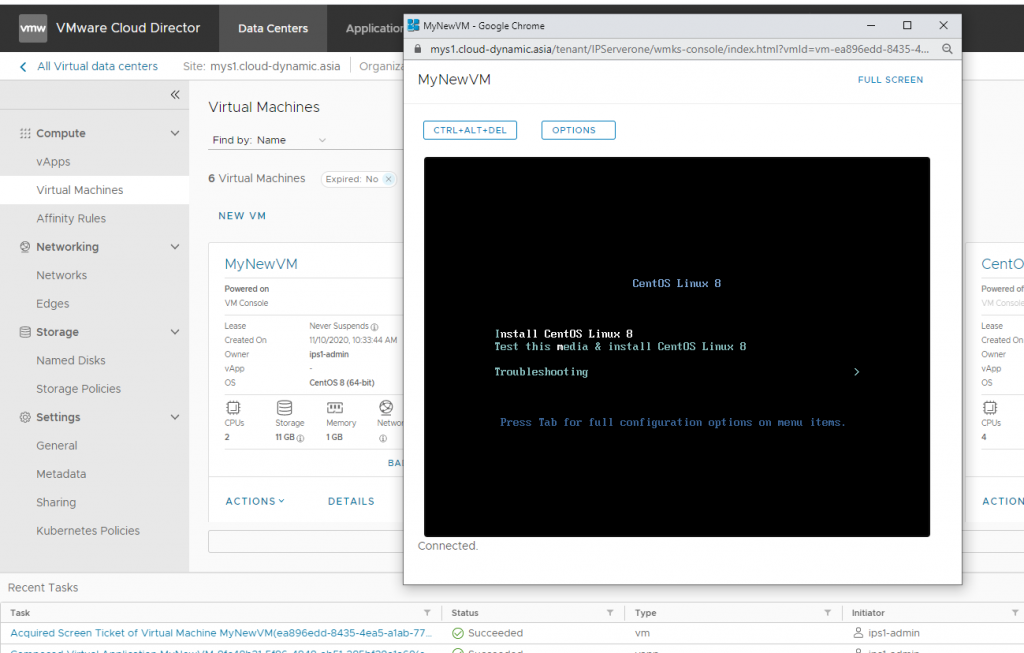
Task: Open DETAILS on the MyNewVM card
Action: [351, 502]
